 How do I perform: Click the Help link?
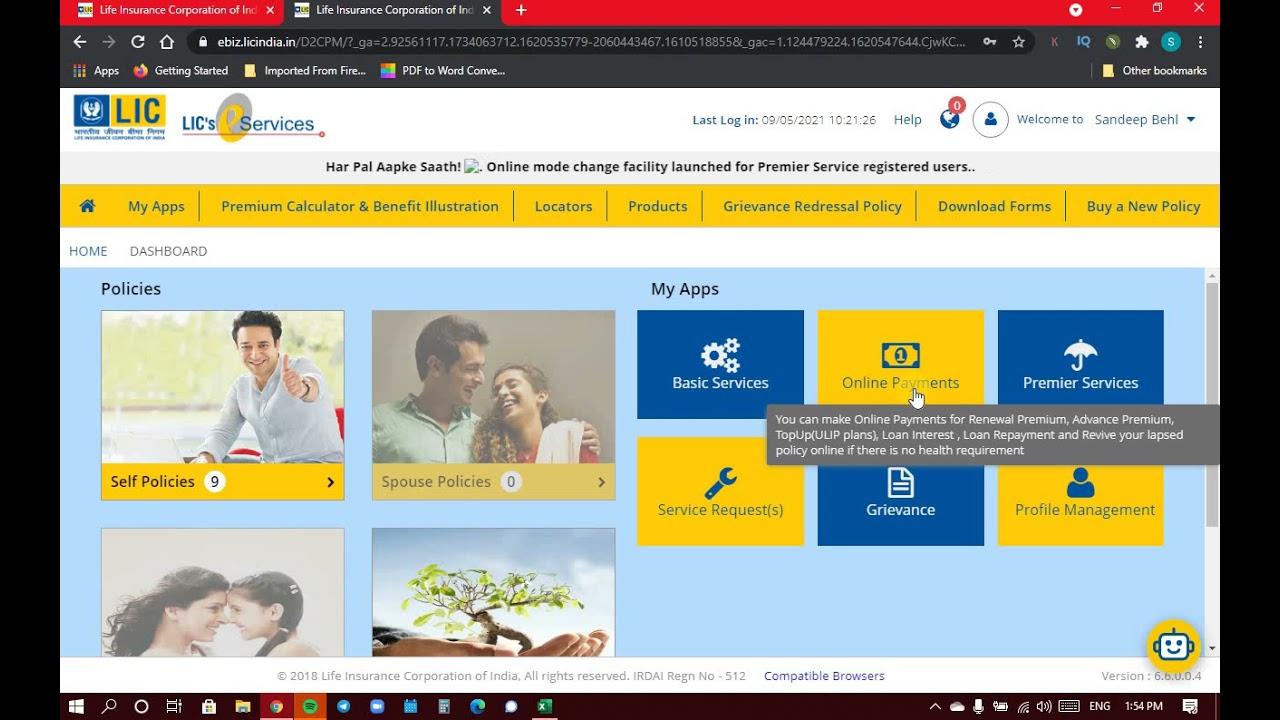point(907,119)
